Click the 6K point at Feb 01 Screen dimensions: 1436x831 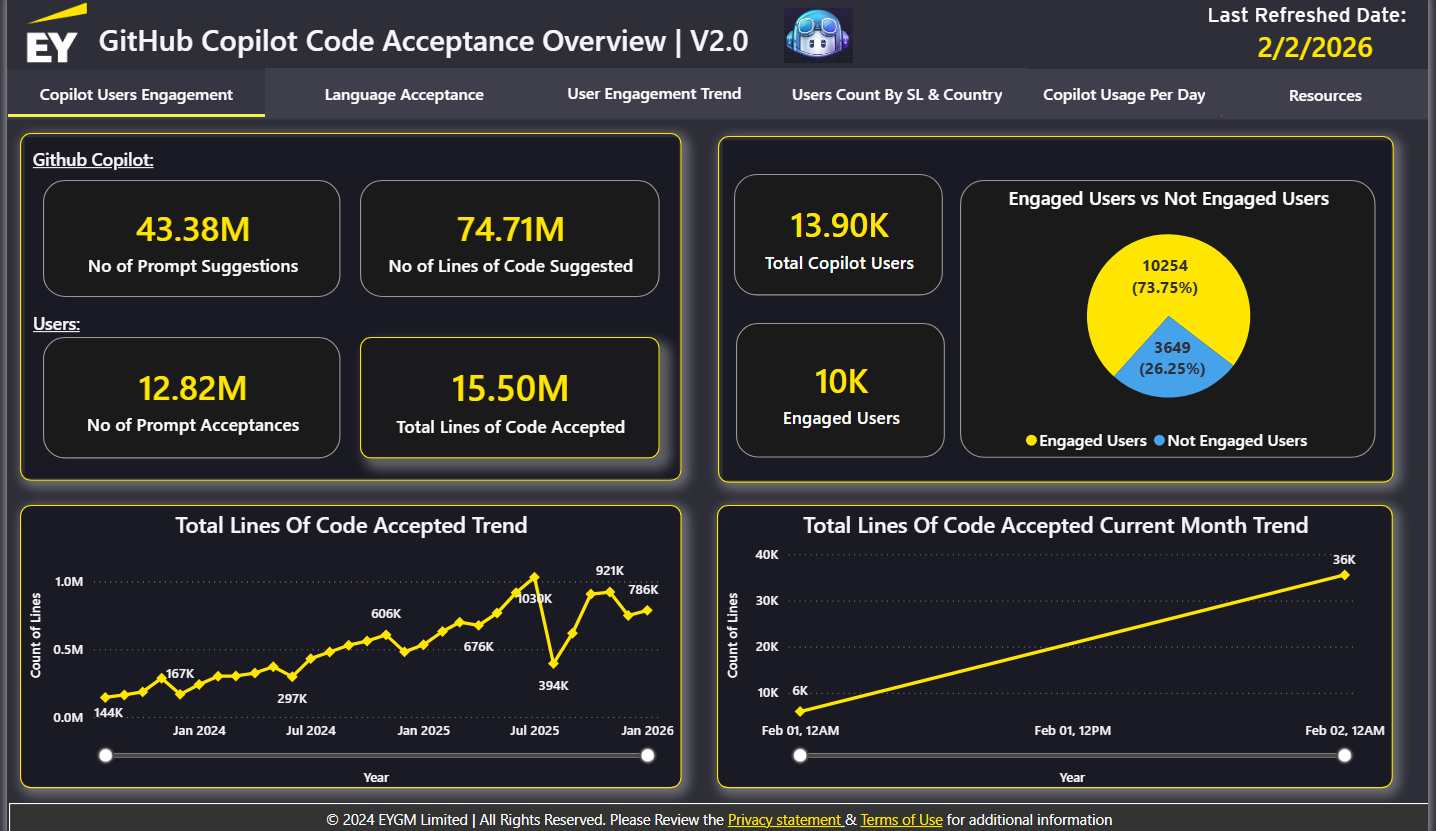click(800, 711)
